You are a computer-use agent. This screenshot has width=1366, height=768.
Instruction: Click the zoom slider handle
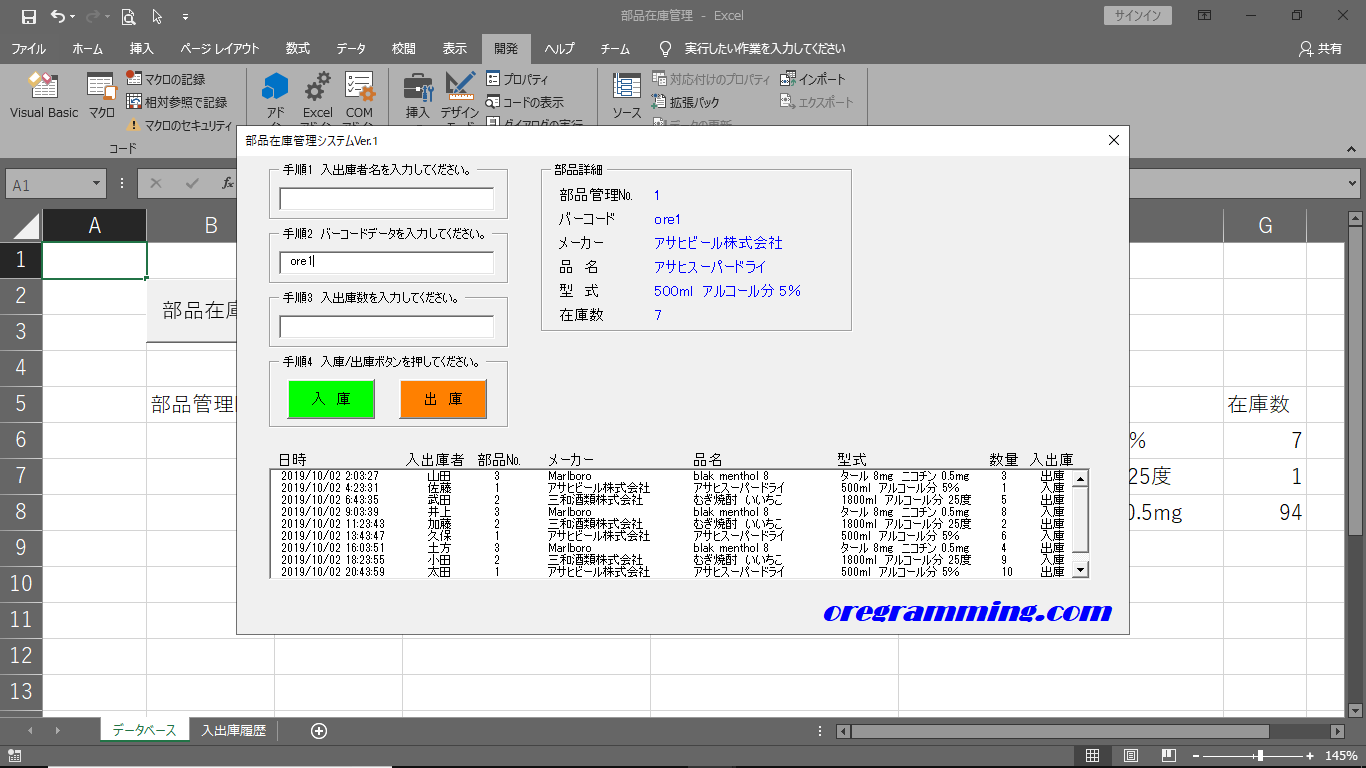(1260, 756)
